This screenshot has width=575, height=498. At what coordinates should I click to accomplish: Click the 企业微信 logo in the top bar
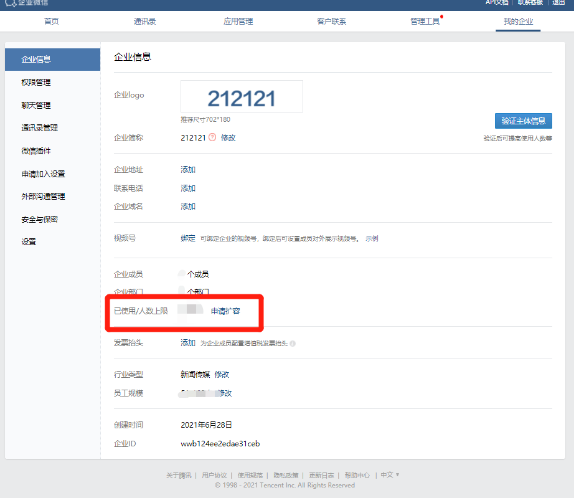26,3
